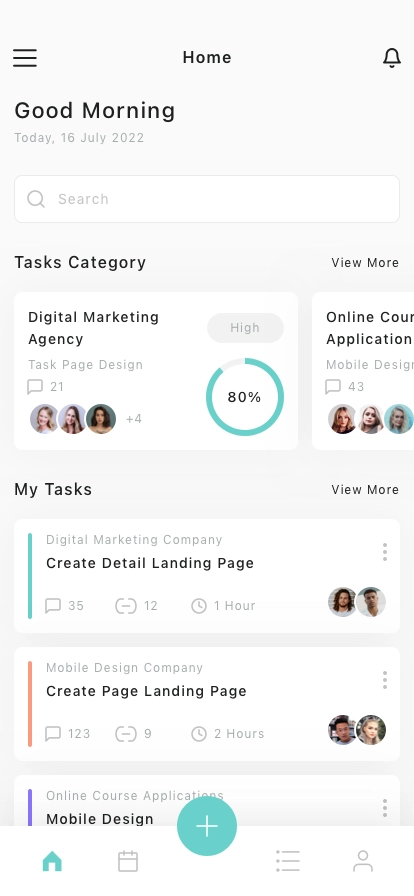Click the search magnifier icon
This screenshot has width=414, height=896.
tap(36, 199)
